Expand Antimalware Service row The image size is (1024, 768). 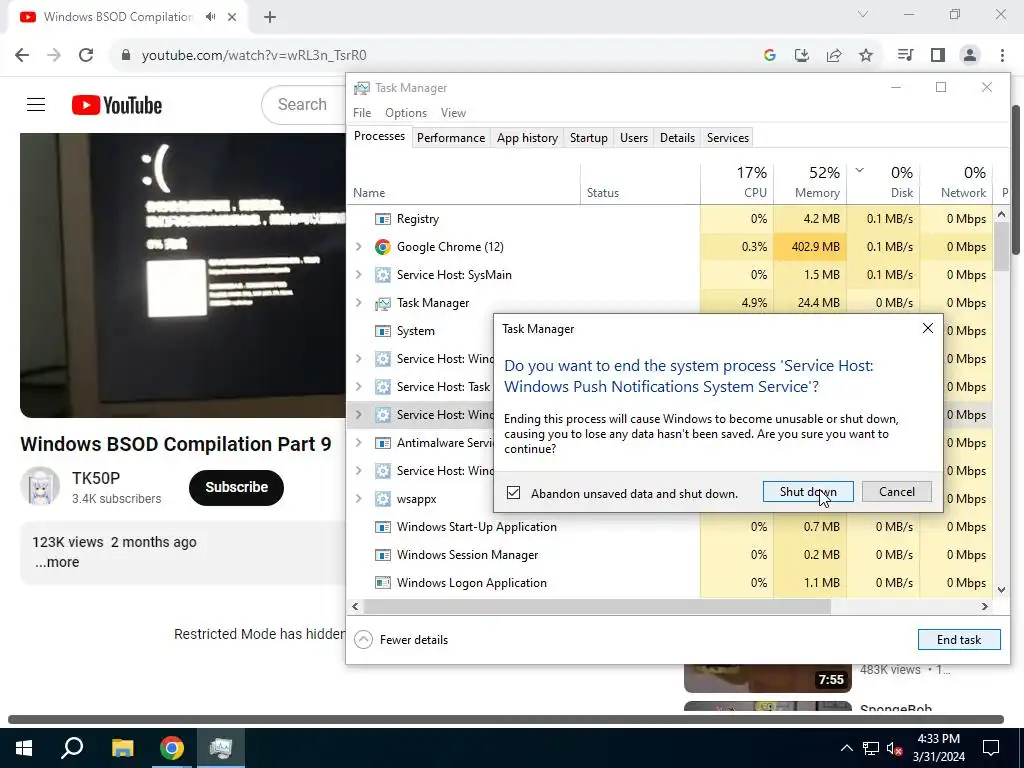tap(359, 443)
